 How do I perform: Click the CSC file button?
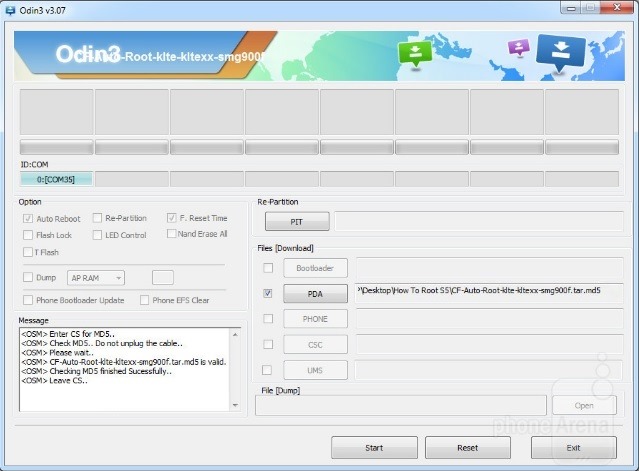(315, 345)
